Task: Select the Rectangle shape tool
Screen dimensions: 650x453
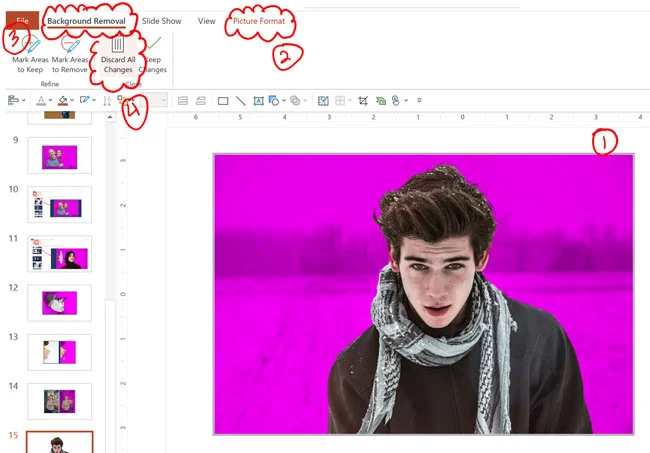Action: [223, 101]
